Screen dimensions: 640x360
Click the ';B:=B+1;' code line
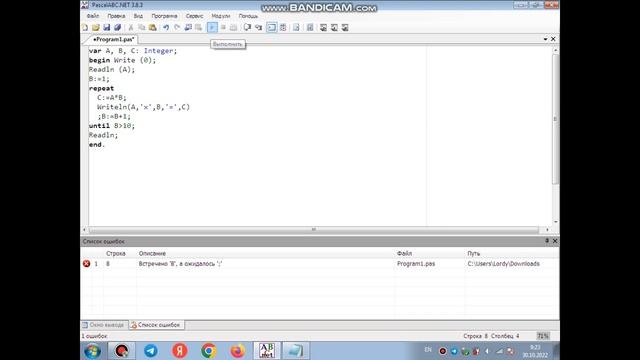click(x=114, y=116)
